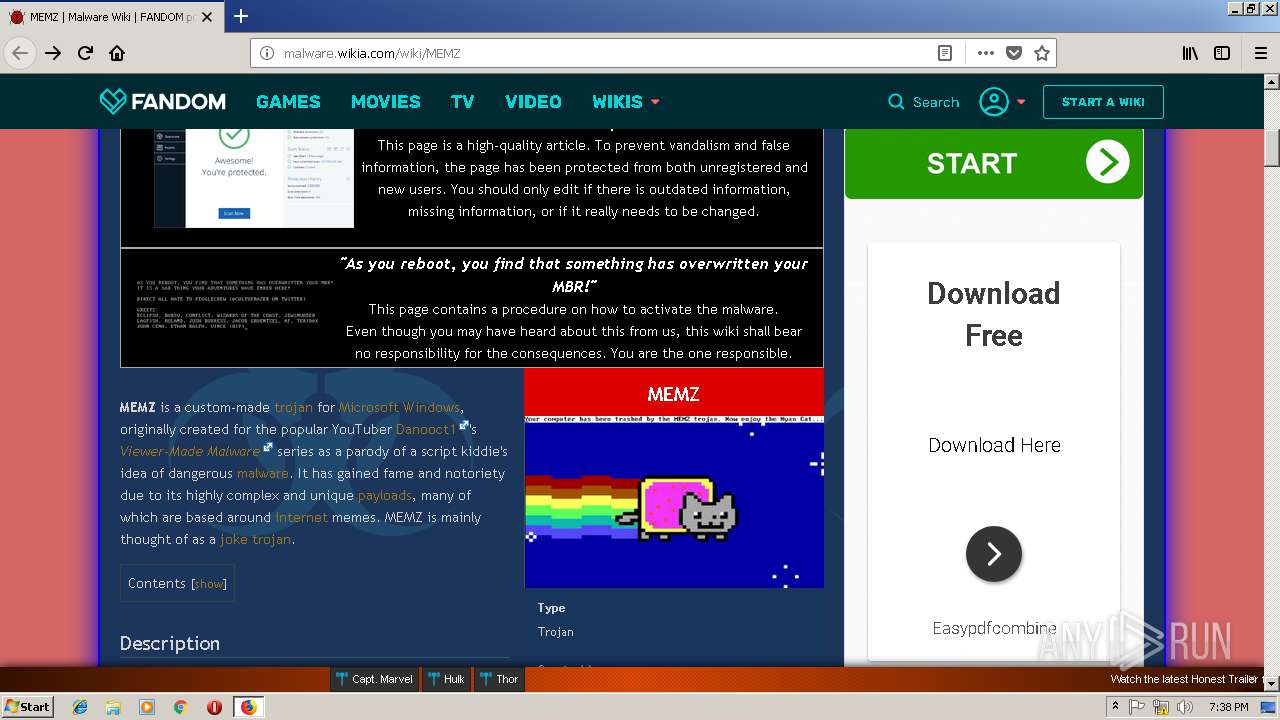The width and height of the screenshot is (1280, 720).
Task: Open the volume speaker tray icon
Action: (x=1185, y=707)
